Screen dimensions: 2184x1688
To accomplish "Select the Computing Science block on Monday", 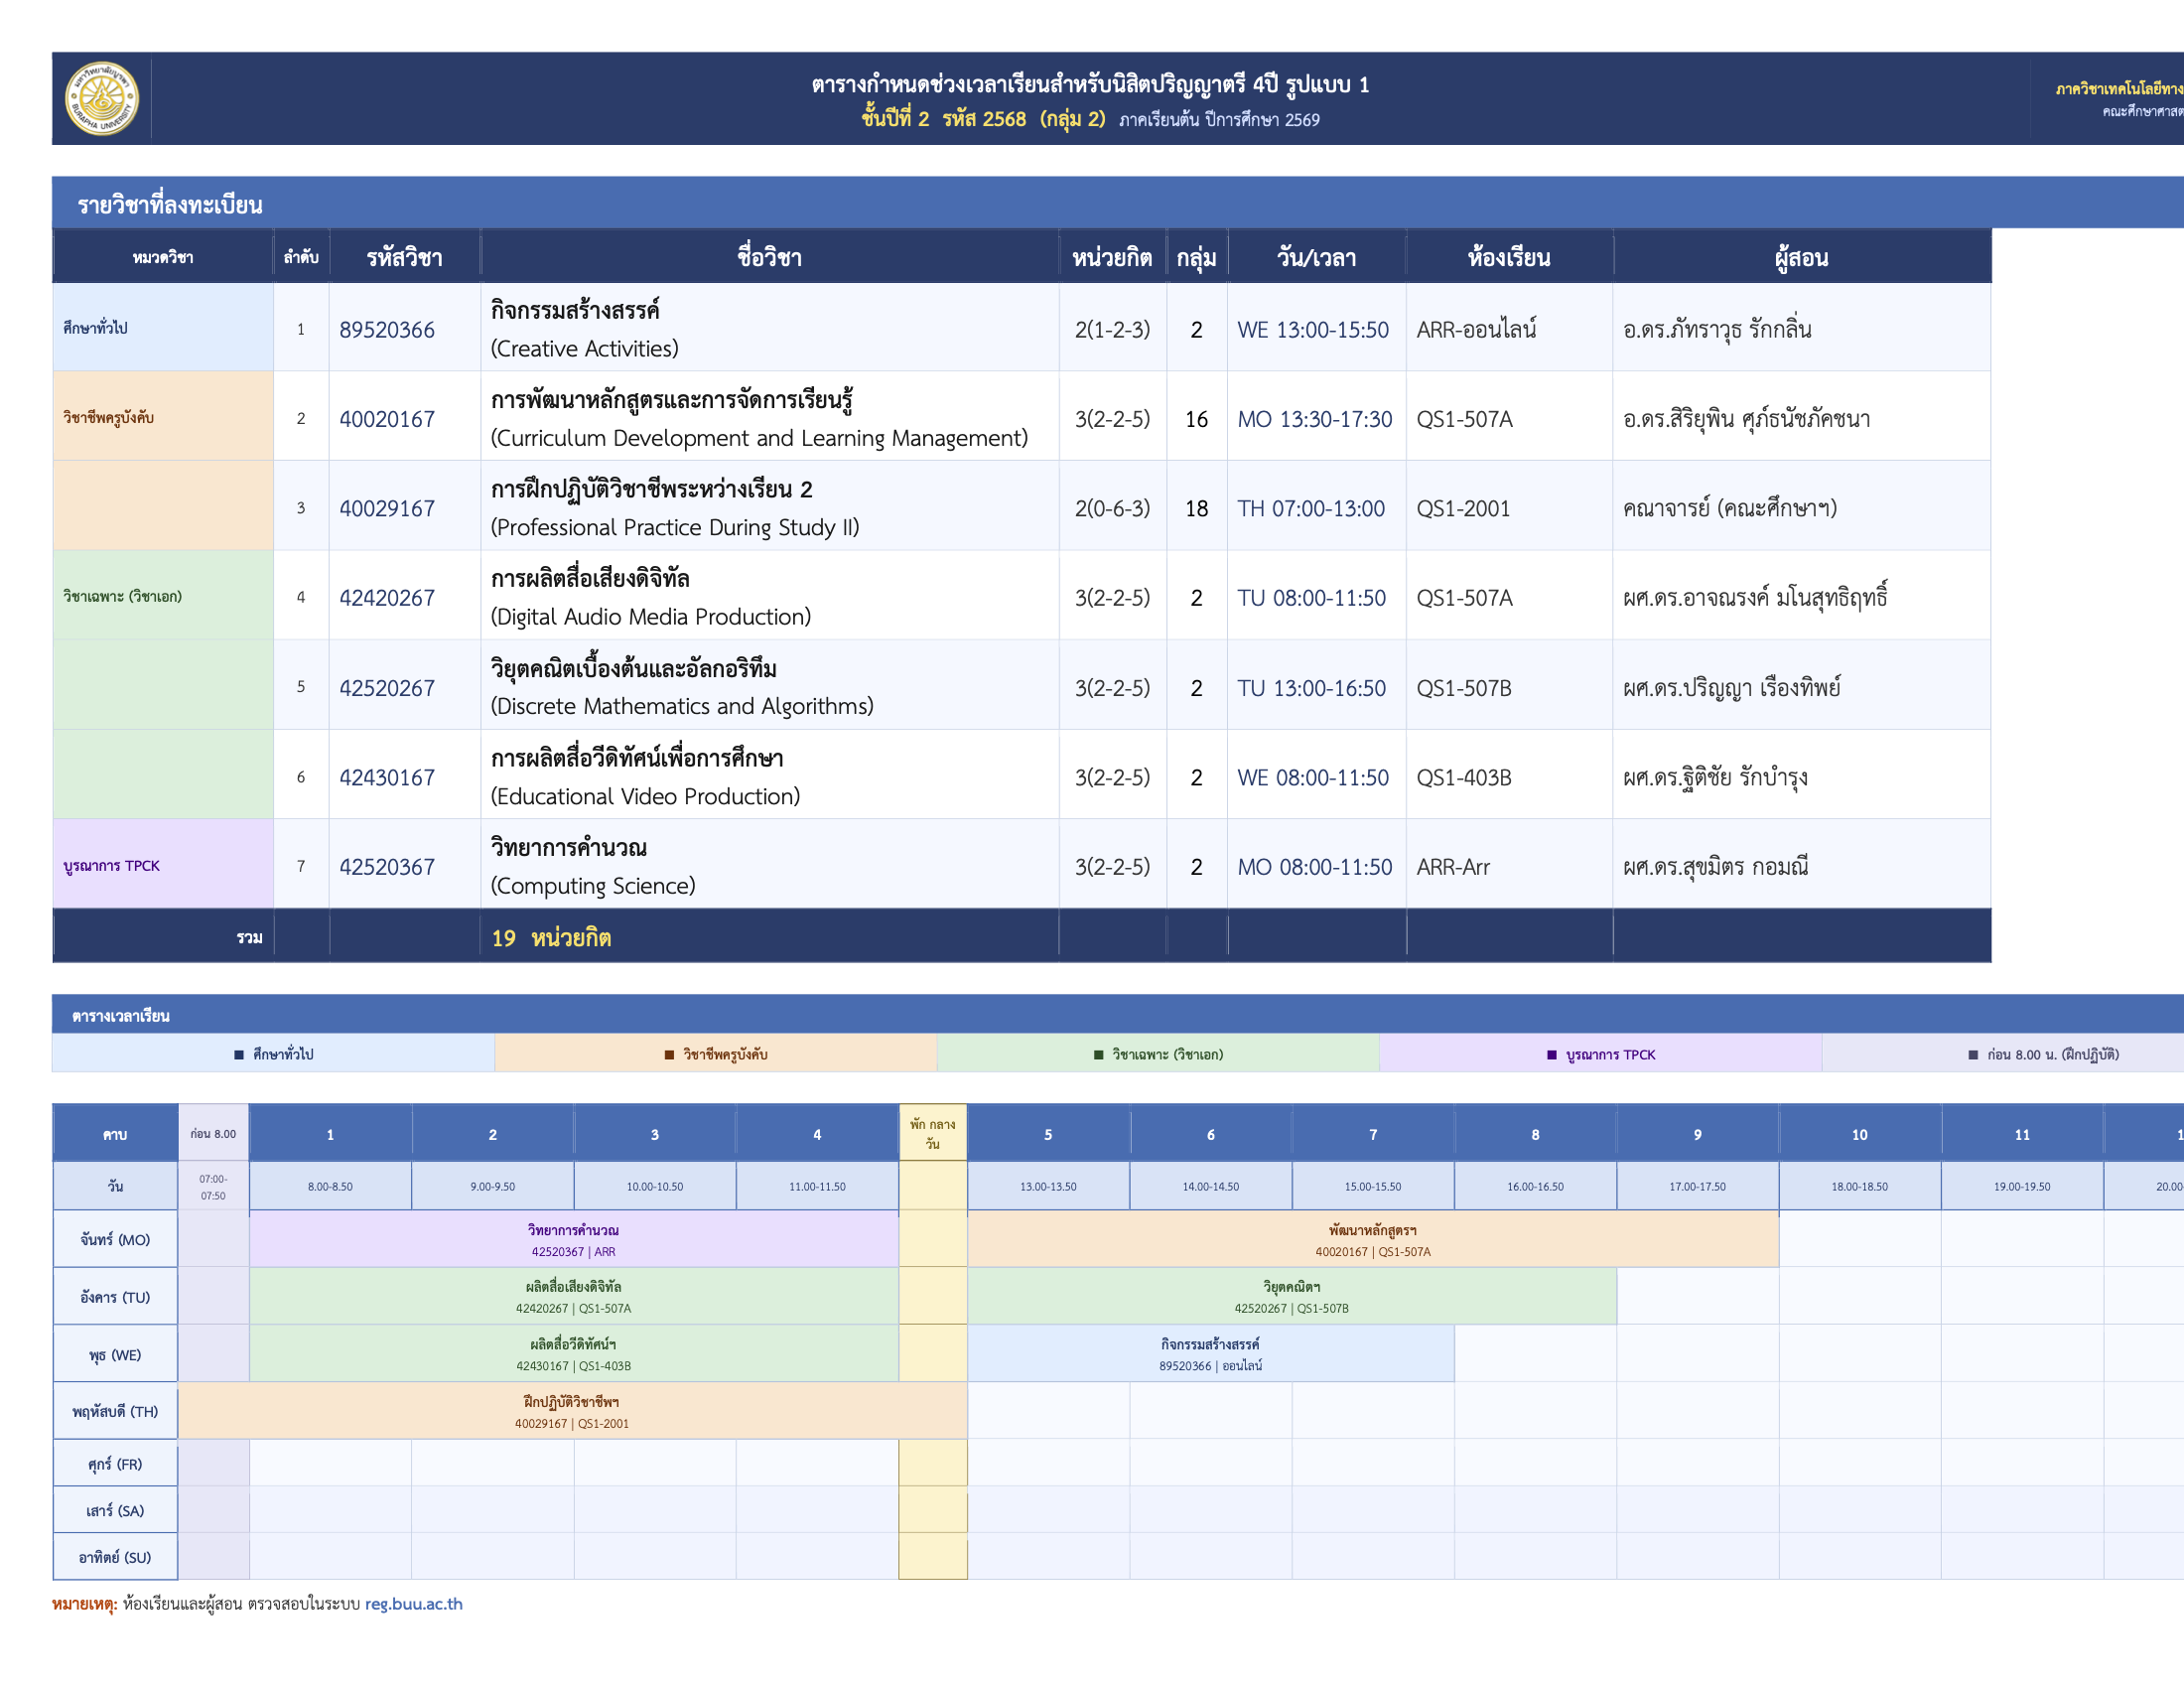I will pos(574,1239).
